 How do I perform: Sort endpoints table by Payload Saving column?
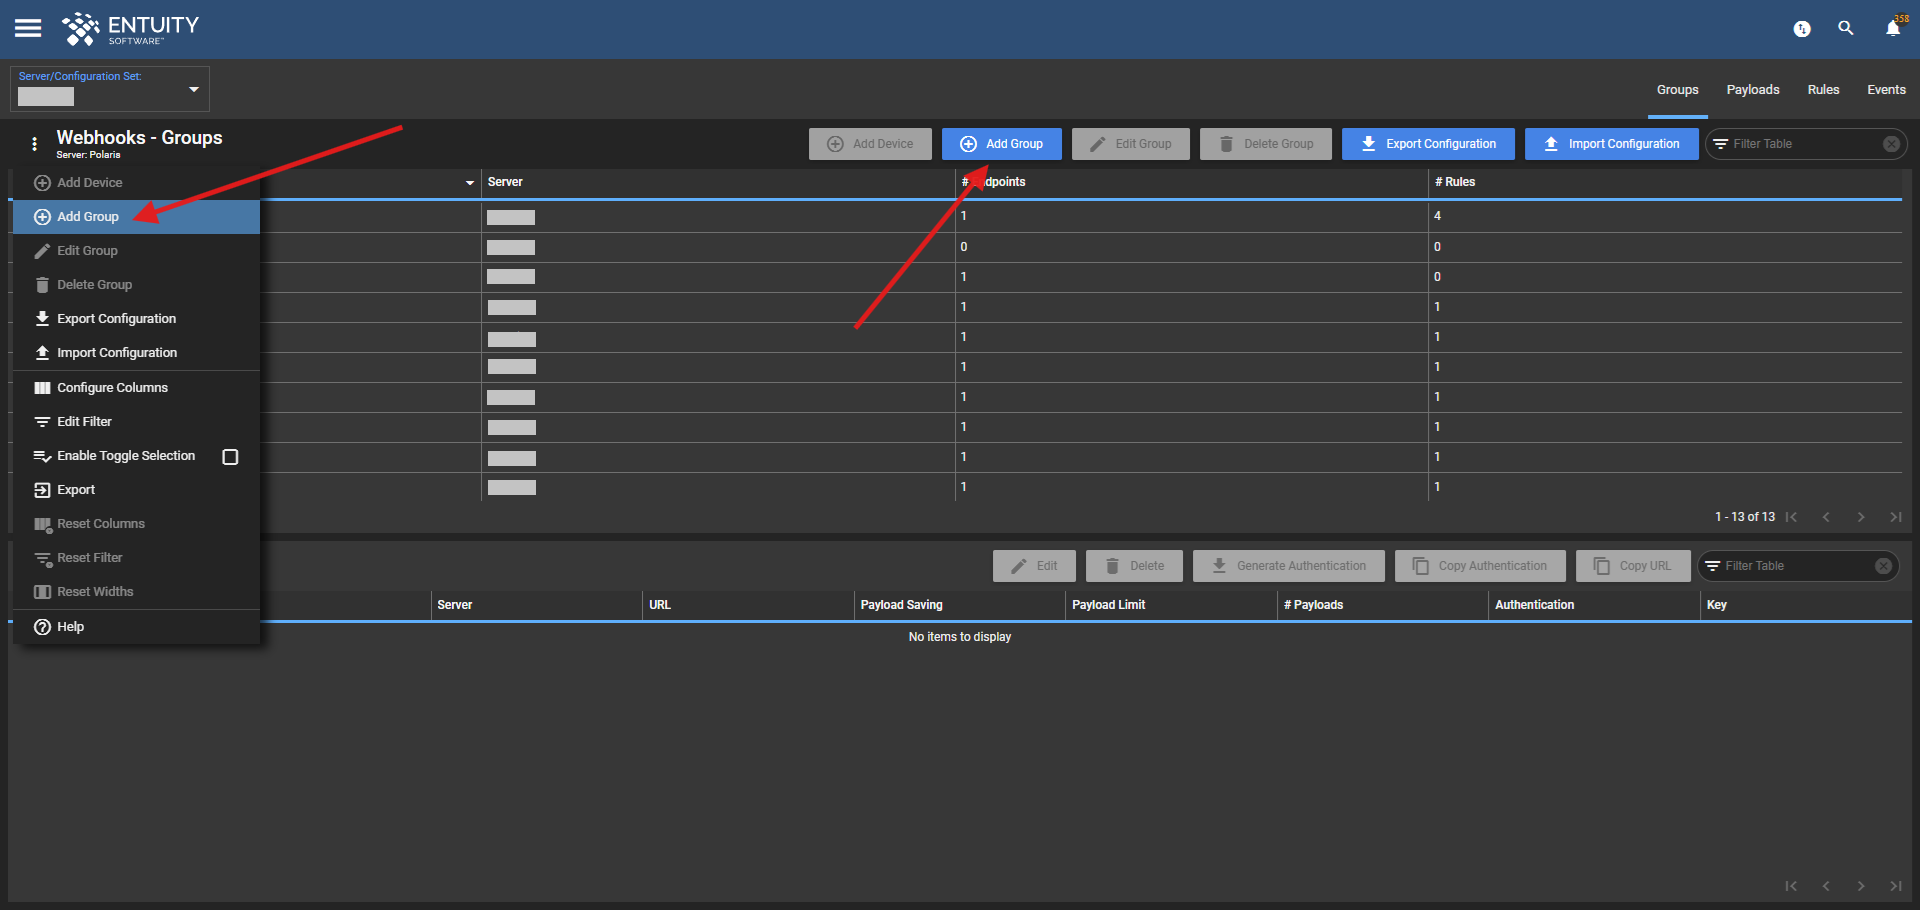(902, 605)
